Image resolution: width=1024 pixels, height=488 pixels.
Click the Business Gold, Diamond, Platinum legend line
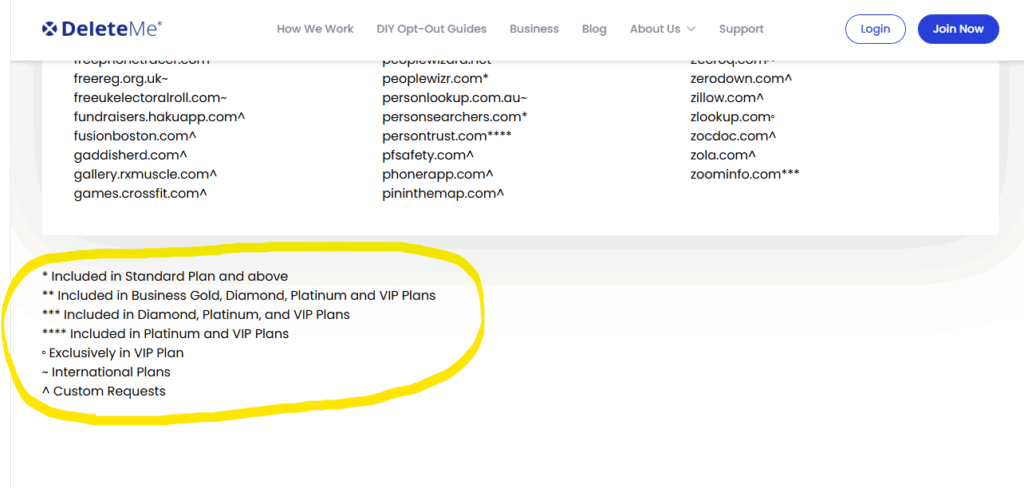(238, 295)
